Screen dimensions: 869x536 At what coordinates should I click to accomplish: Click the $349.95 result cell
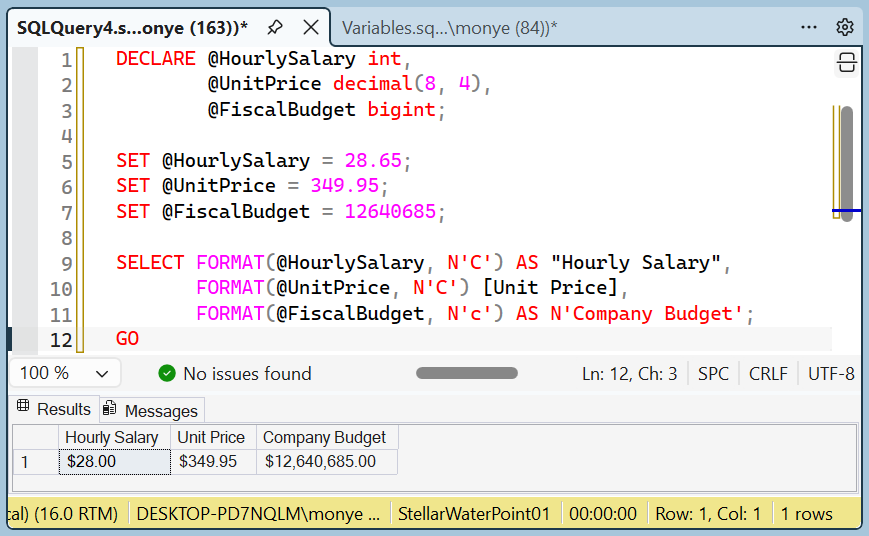click(213, 462)
